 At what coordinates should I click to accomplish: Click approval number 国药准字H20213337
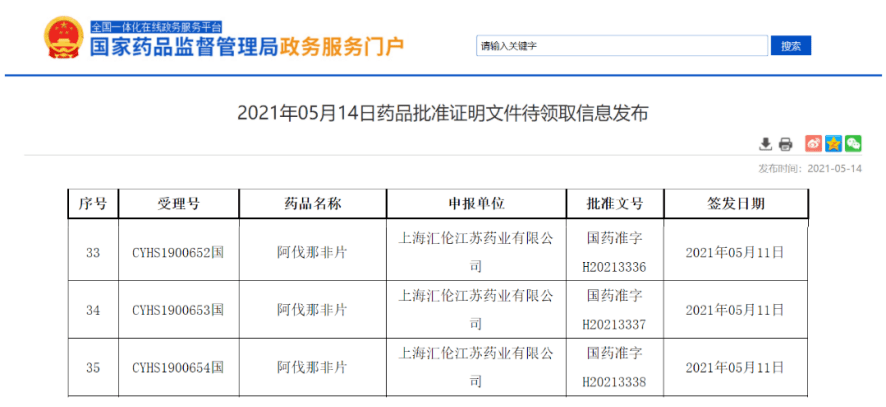[x=615, y=310]
